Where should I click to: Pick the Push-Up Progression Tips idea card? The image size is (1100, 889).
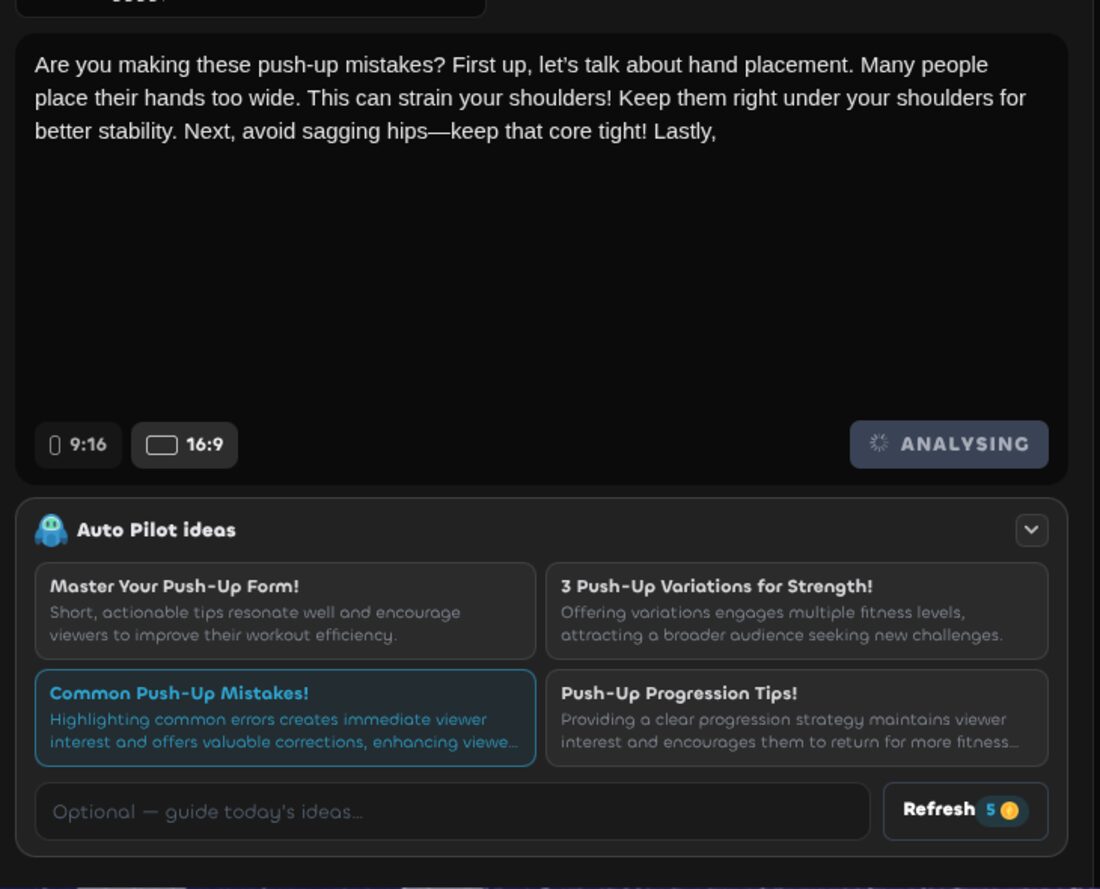[797, 718]
